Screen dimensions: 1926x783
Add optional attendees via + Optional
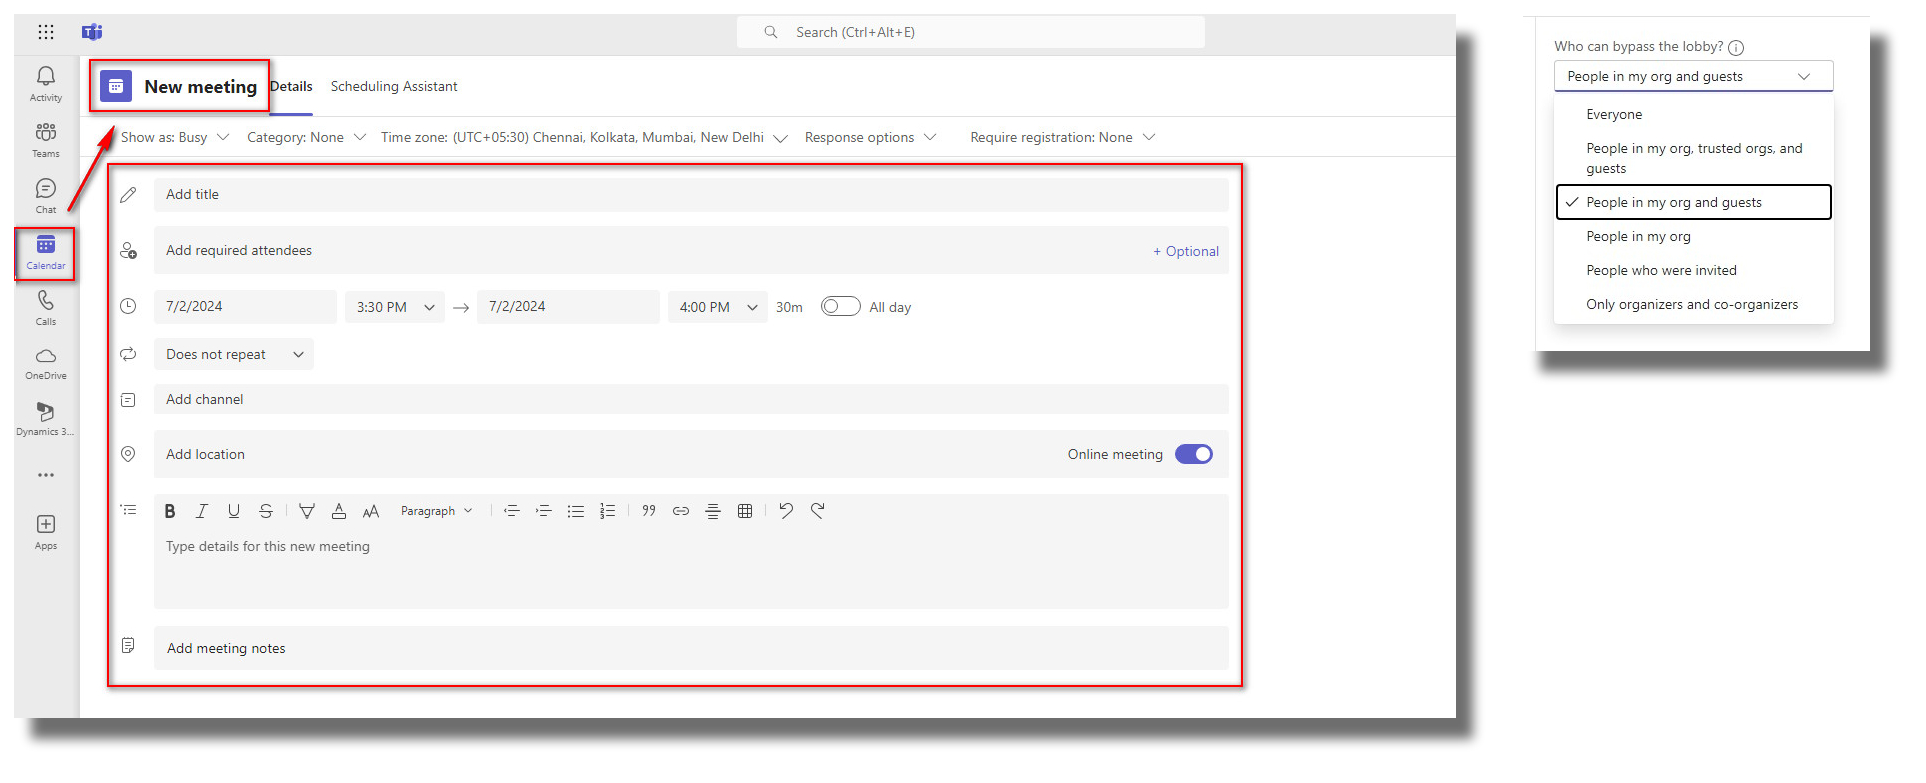(x=1186, y=251)
